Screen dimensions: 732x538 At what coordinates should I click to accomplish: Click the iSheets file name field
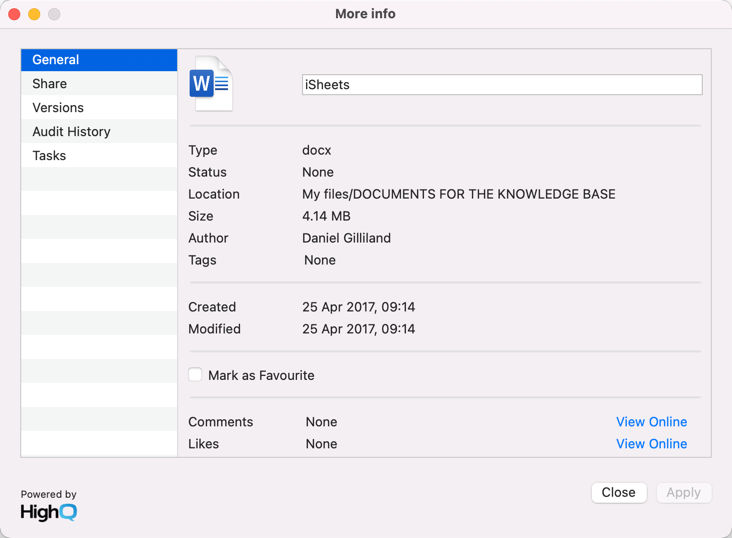coord(502,85)
